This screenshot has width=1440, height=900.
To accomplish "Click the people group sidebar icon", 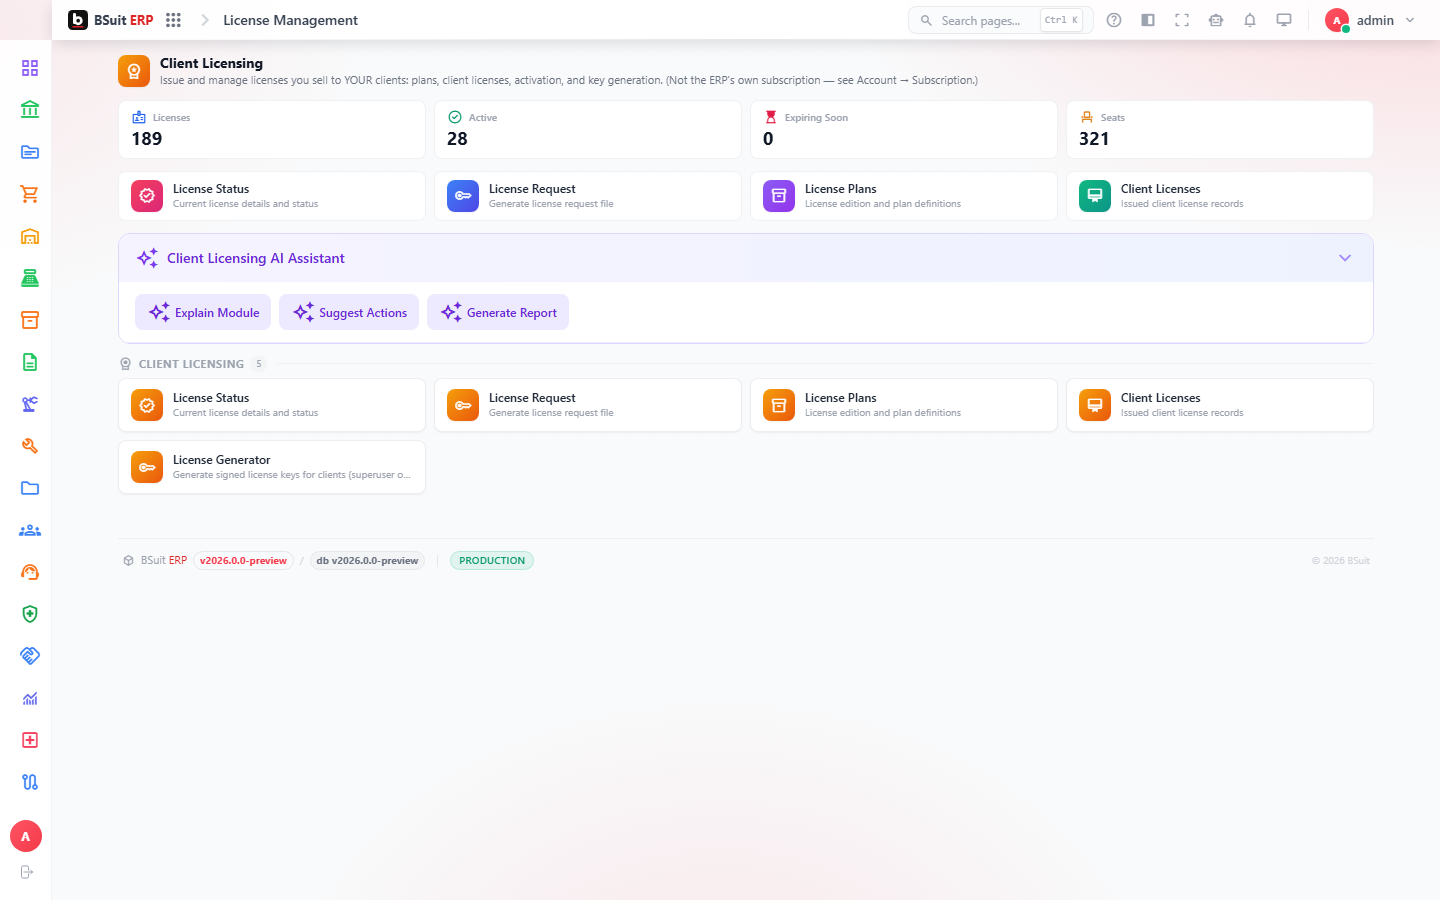I will pyautogui.click(x=30, y=530).
